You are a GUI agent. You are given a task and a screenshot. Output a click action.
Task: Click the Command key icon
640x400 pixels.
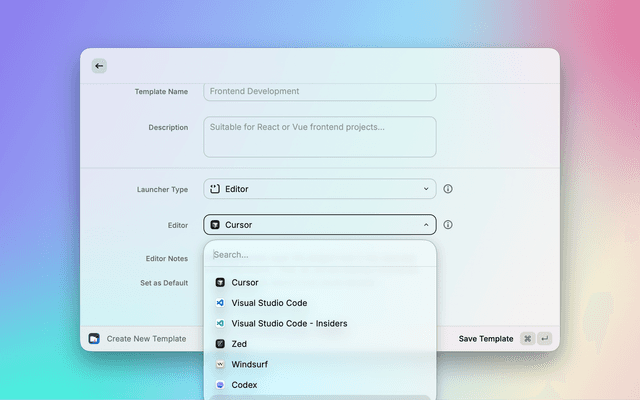(x=527, y=339)
